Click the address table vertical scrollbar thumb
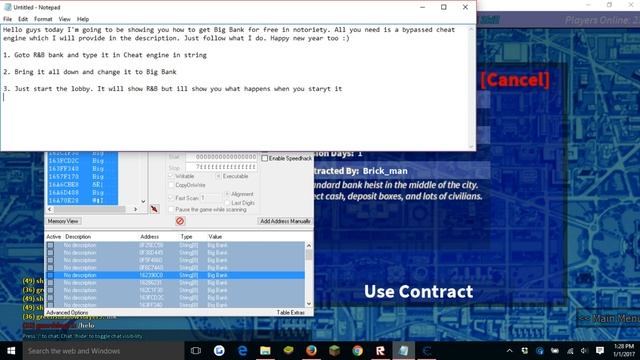Screen dimensions: 640x360 pos(309,255)
